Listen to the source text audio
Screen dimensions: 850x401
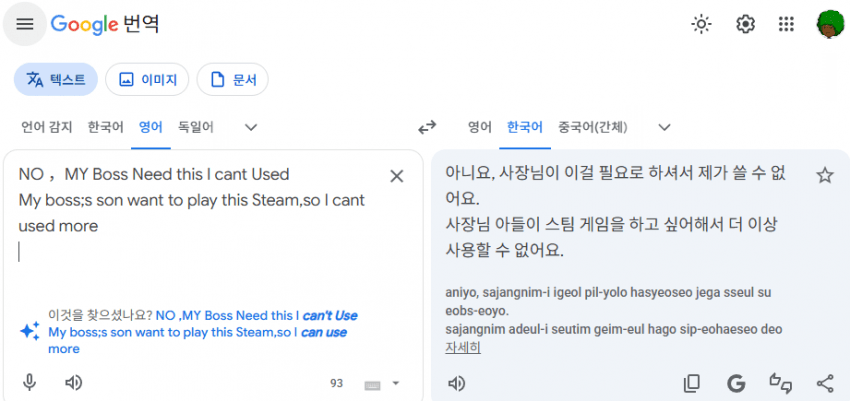(x=73, y=383)
